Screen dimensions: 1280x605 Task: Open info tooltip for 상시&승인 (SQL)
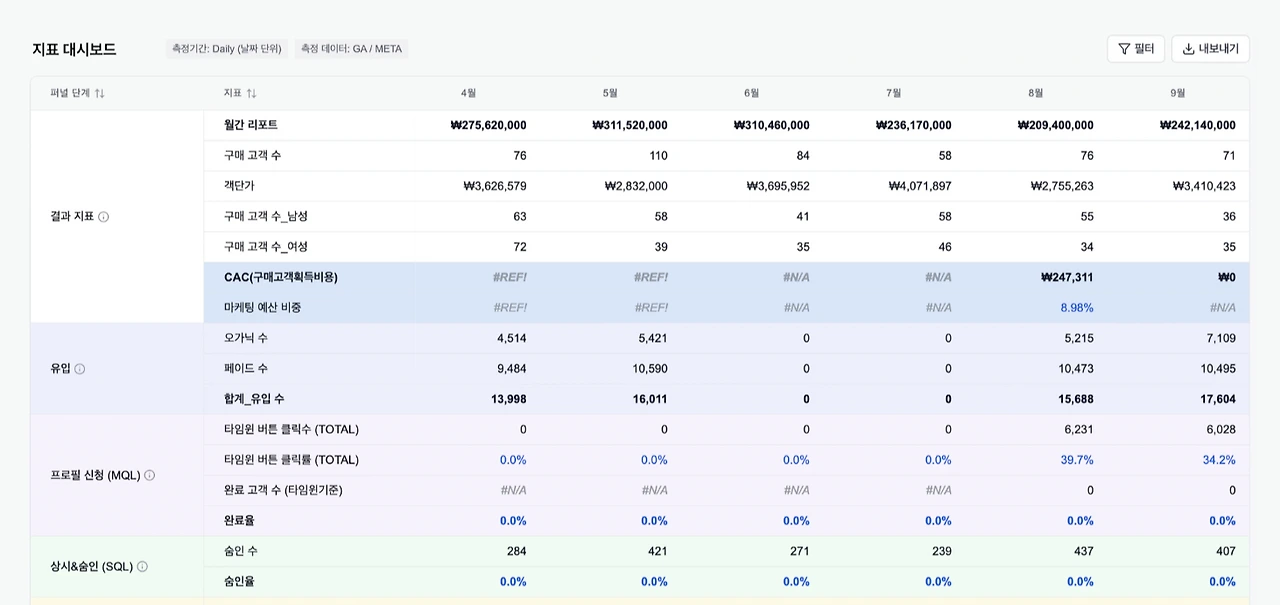142,566
